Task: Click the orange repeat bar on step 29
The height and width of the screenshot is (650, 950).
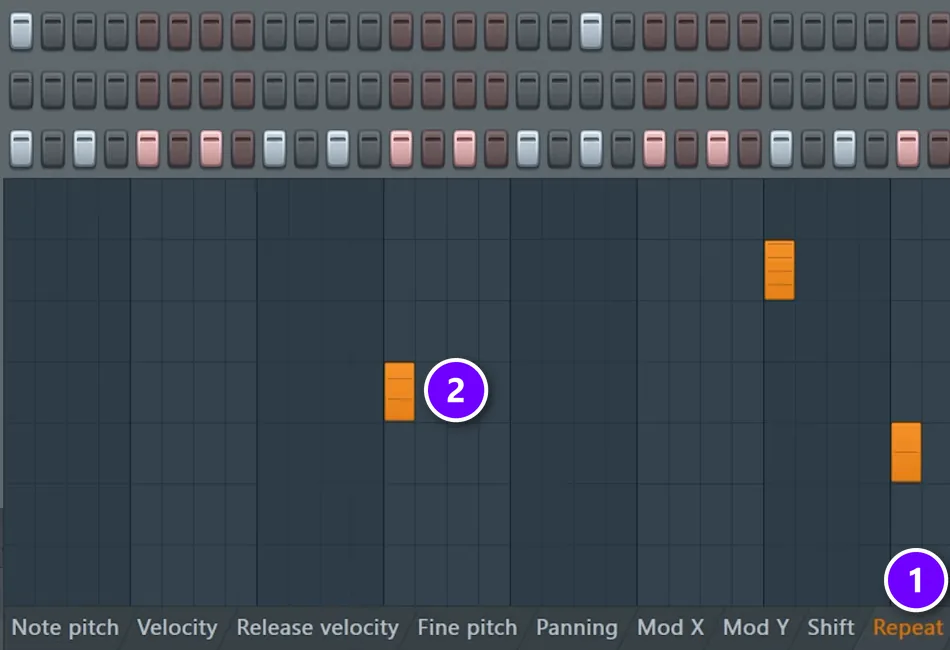Action: [906, 453]
